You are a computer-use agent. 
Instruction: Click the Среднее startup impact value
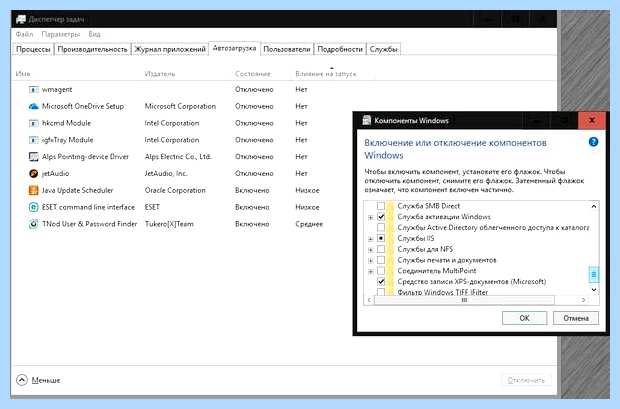click(x=309, y=224)
